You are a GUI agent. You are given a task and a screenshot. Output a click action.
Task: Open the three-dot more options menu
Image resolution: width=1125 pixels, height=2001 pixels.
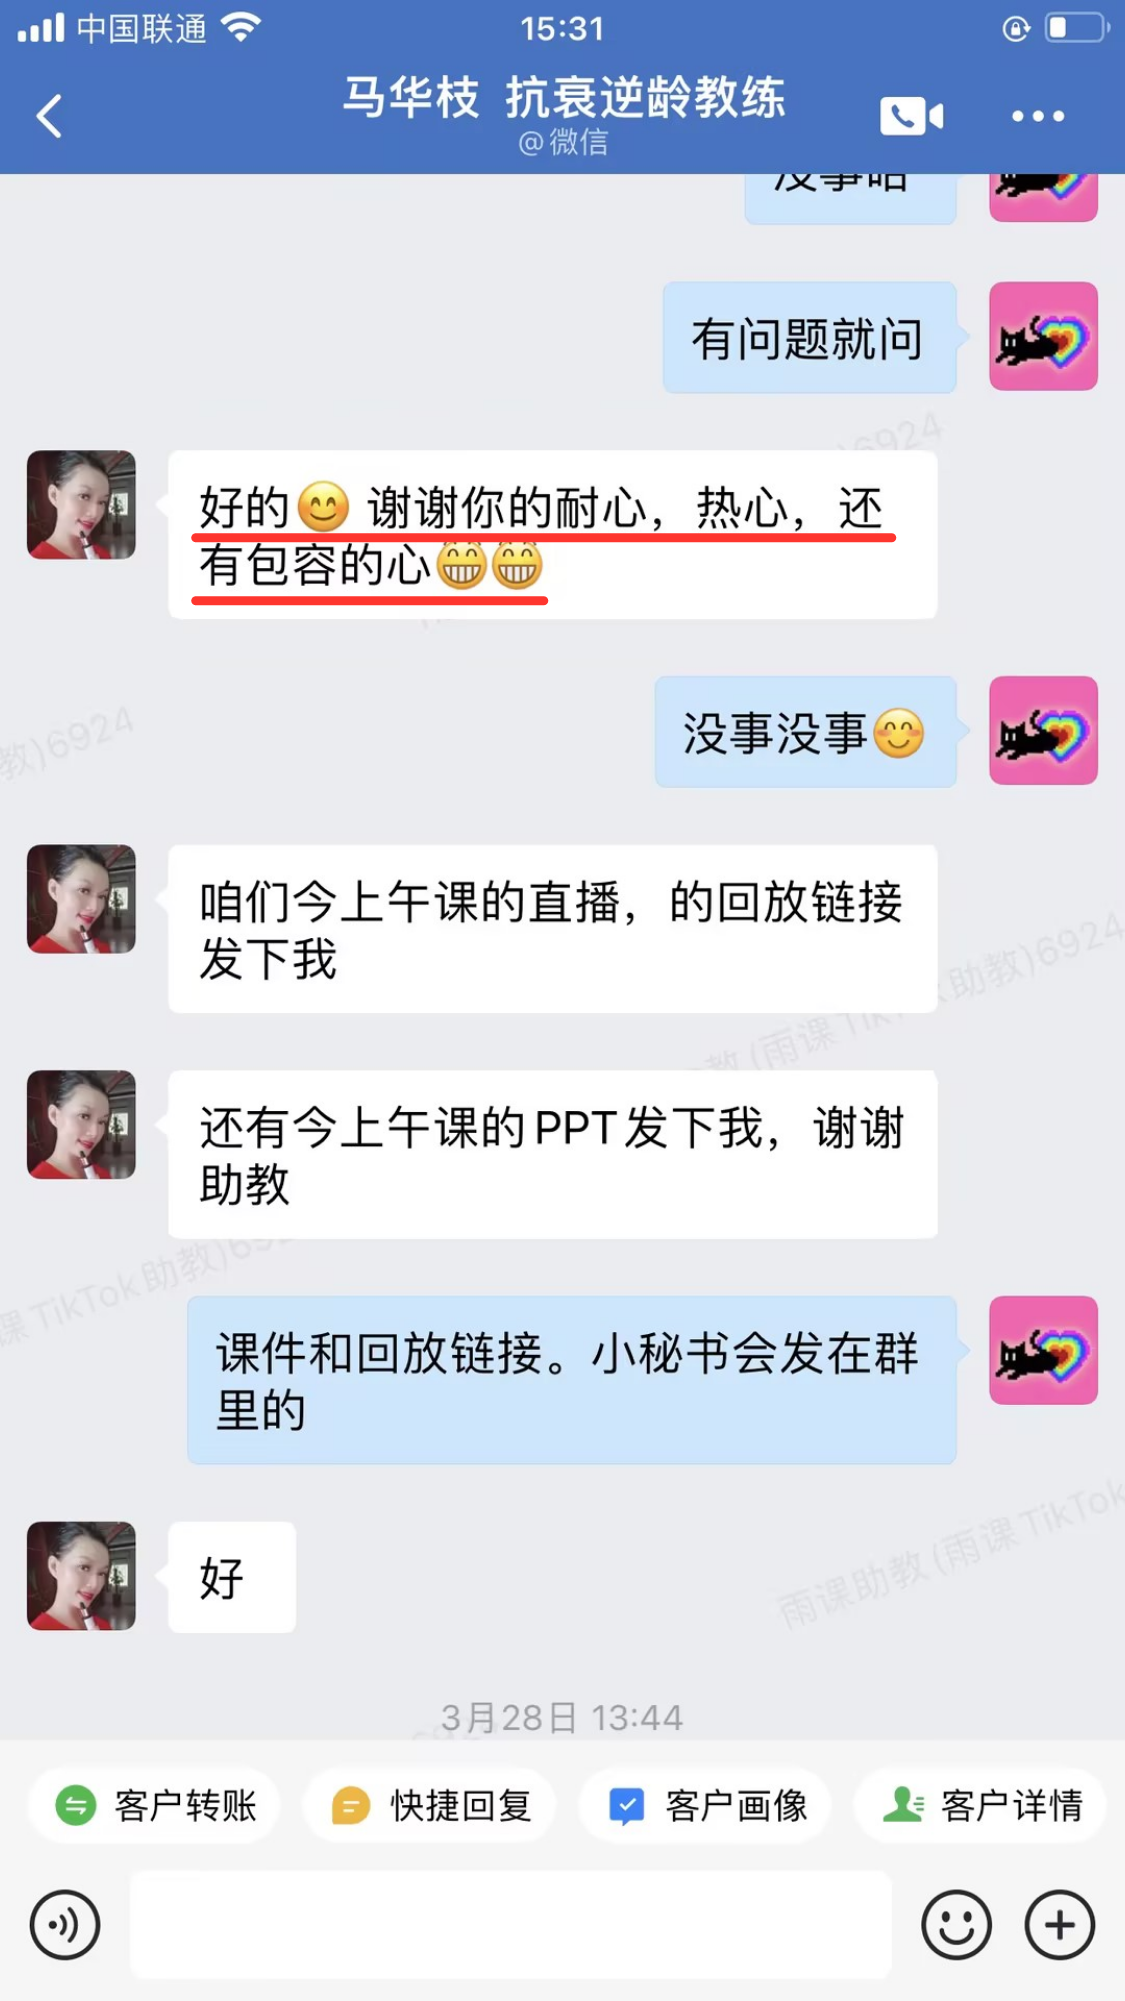click(x=1038, y=116)
